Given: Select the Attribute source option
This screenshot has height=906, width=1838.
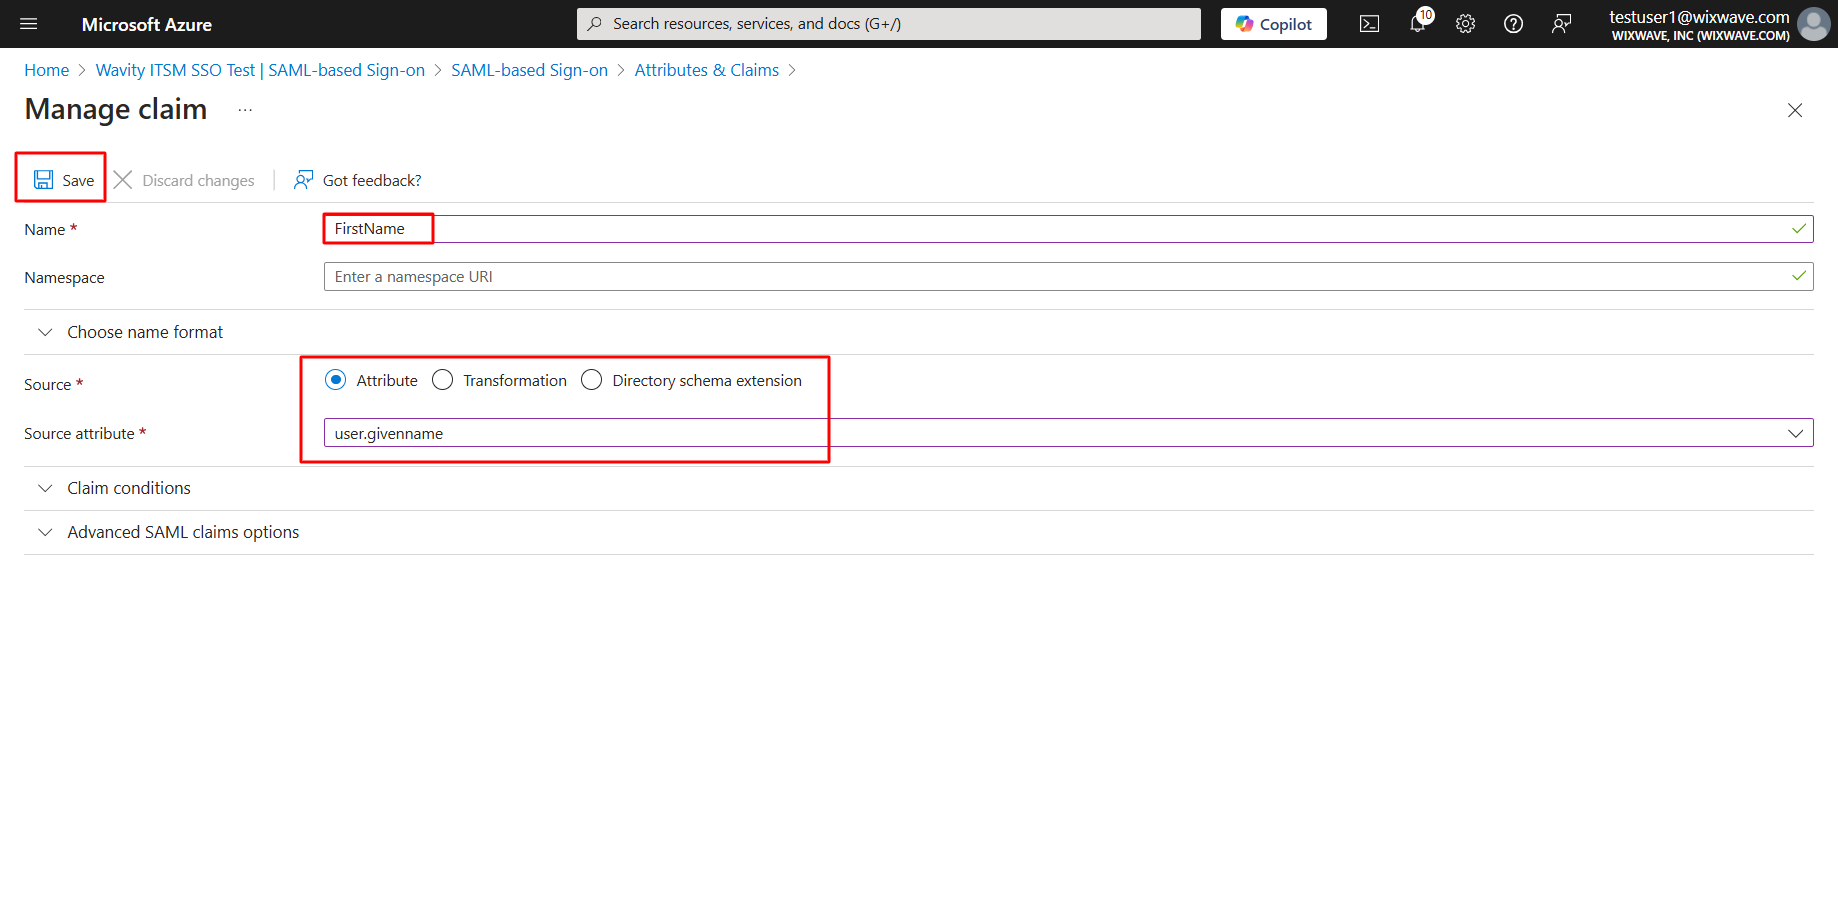Looking at the screenshot, I should (x=336, y=380).
